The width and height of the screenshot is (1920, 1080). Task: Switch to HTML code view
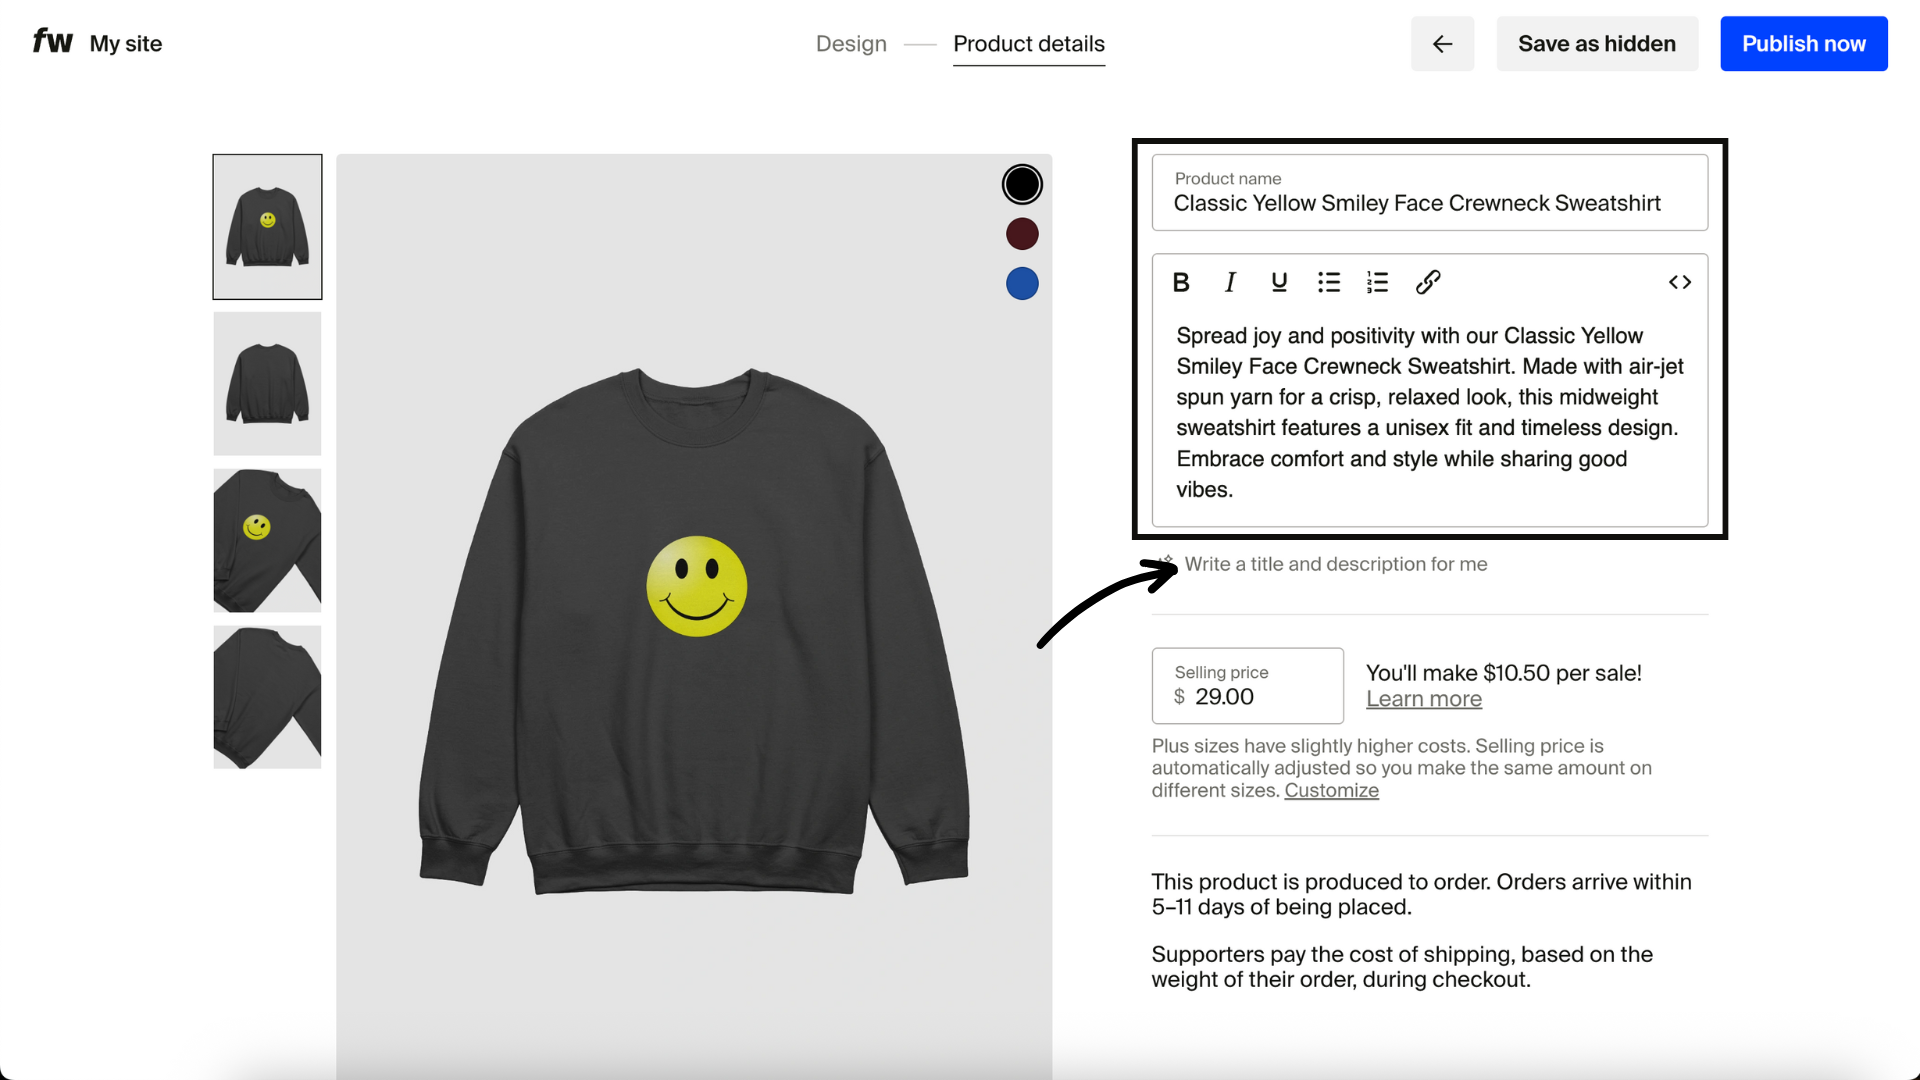point(1680,283)
